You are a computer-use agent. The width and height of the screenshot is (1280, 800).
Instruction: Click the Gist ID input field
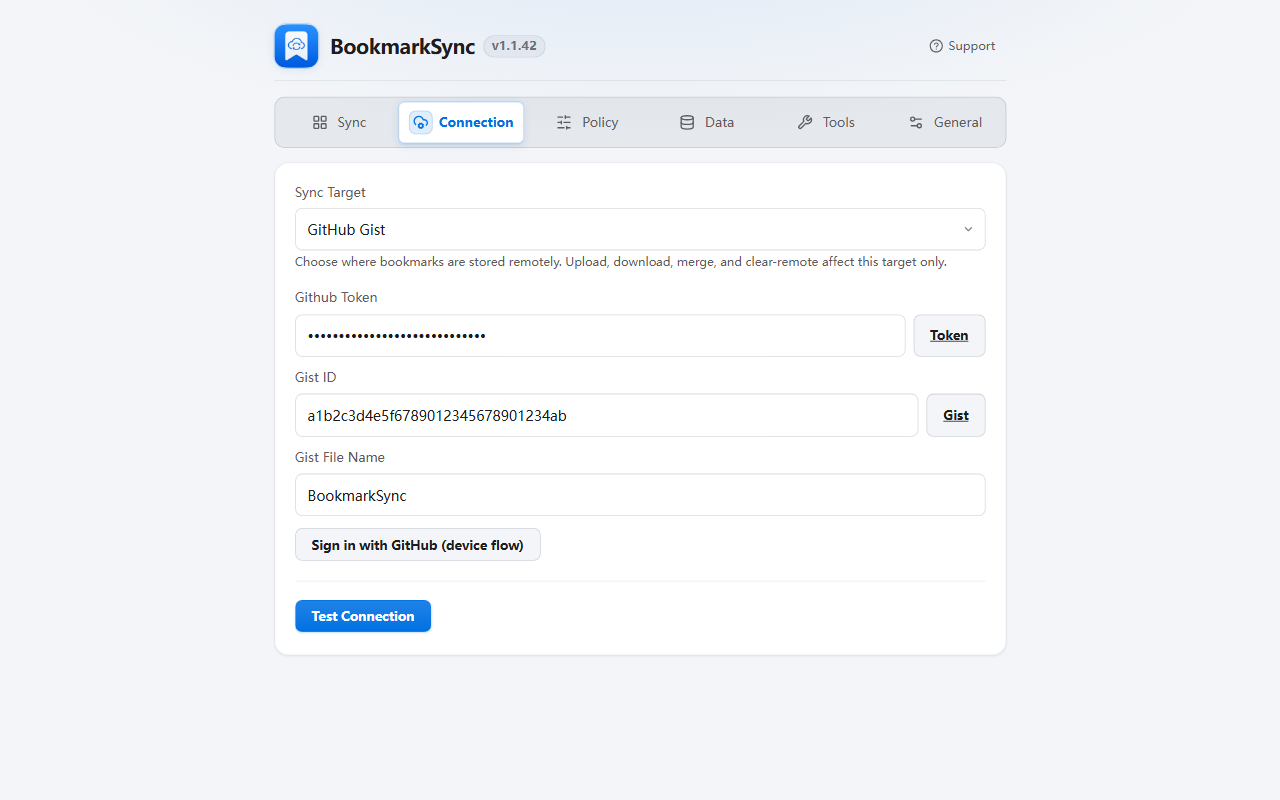click(606, 415)
